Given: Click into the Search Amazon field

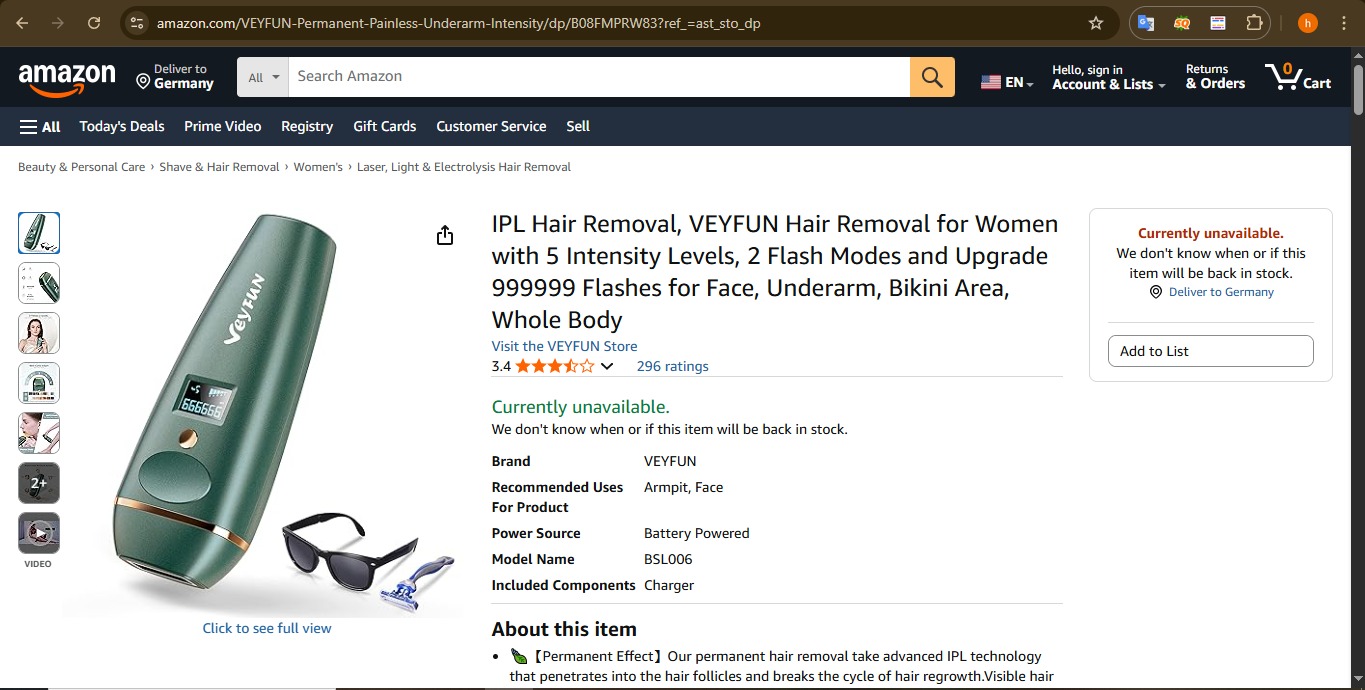Looking at the screenshot, I should coord(599,77).
